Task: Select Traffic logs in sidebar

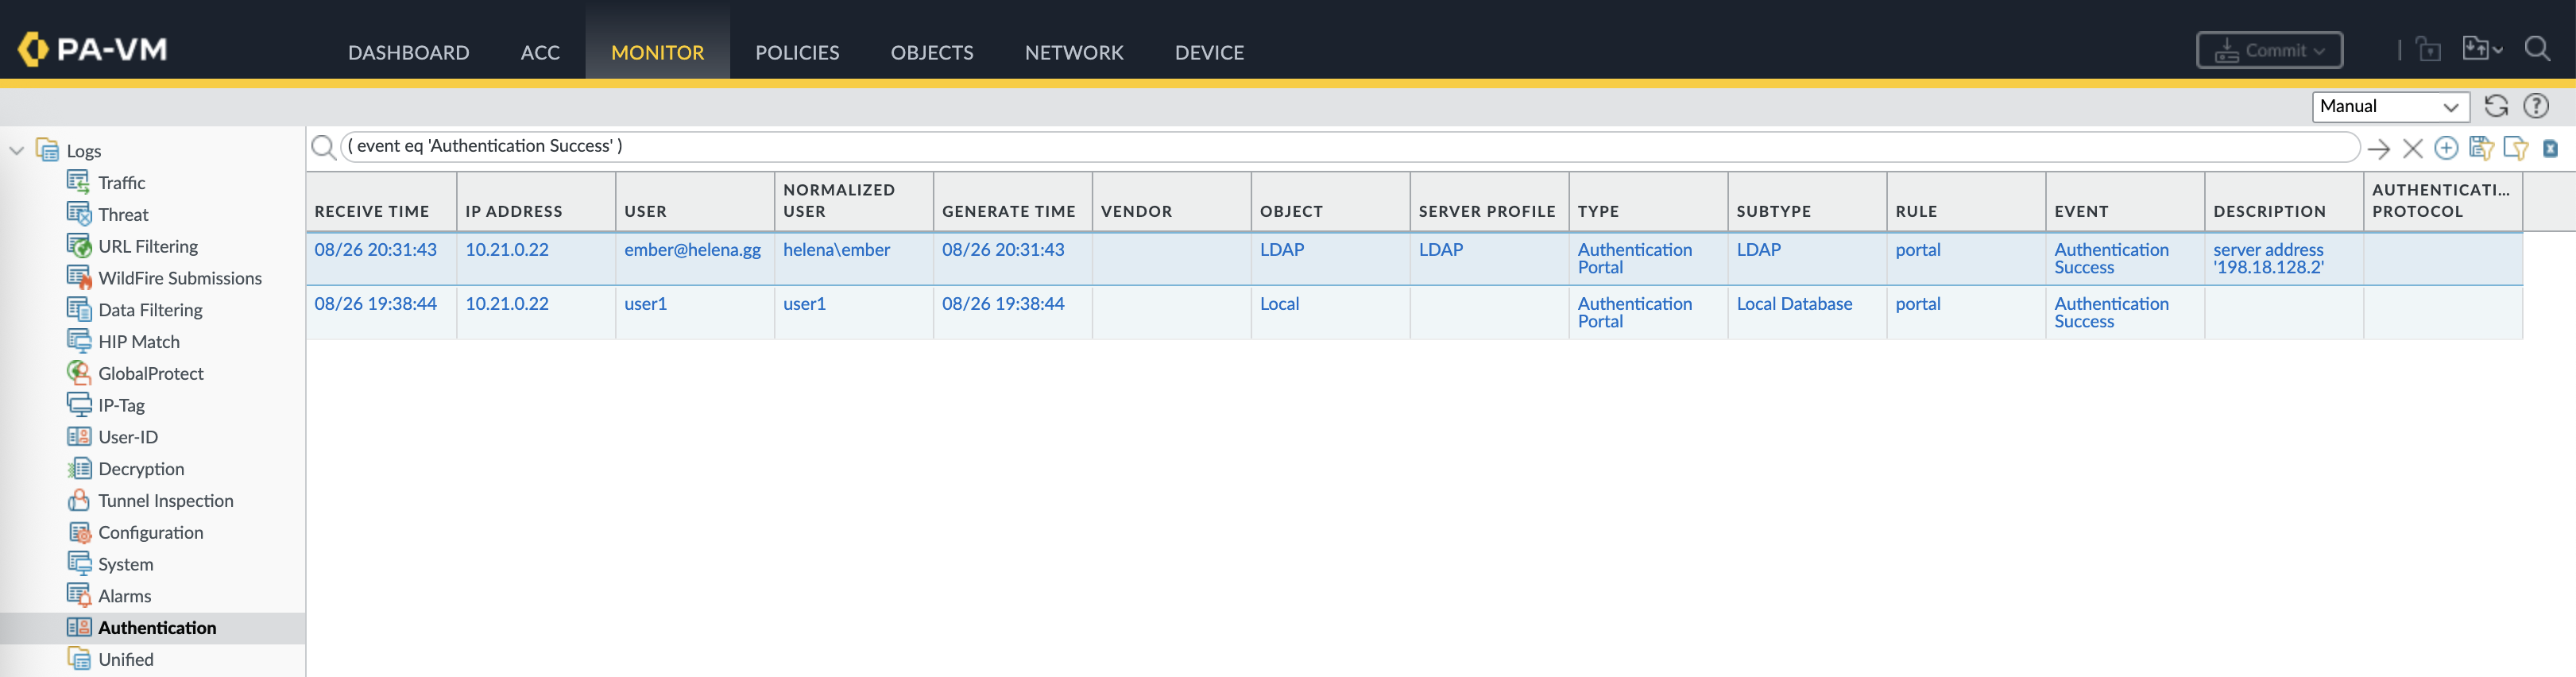Action: click(121, 183)
